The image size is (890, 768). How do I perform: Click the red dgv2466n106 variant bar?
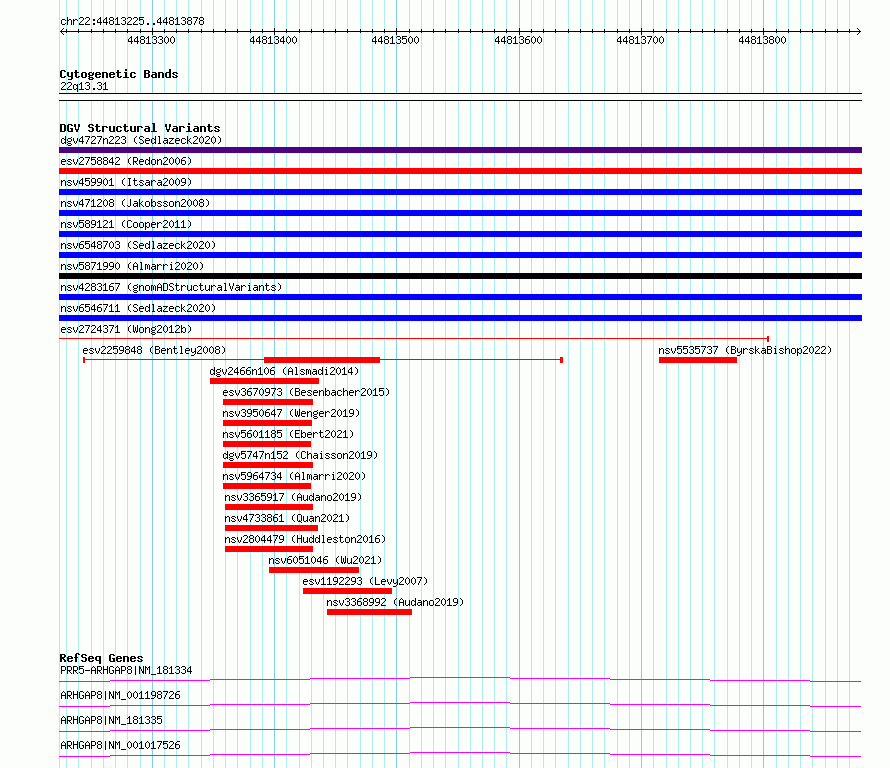pos(265,381)
